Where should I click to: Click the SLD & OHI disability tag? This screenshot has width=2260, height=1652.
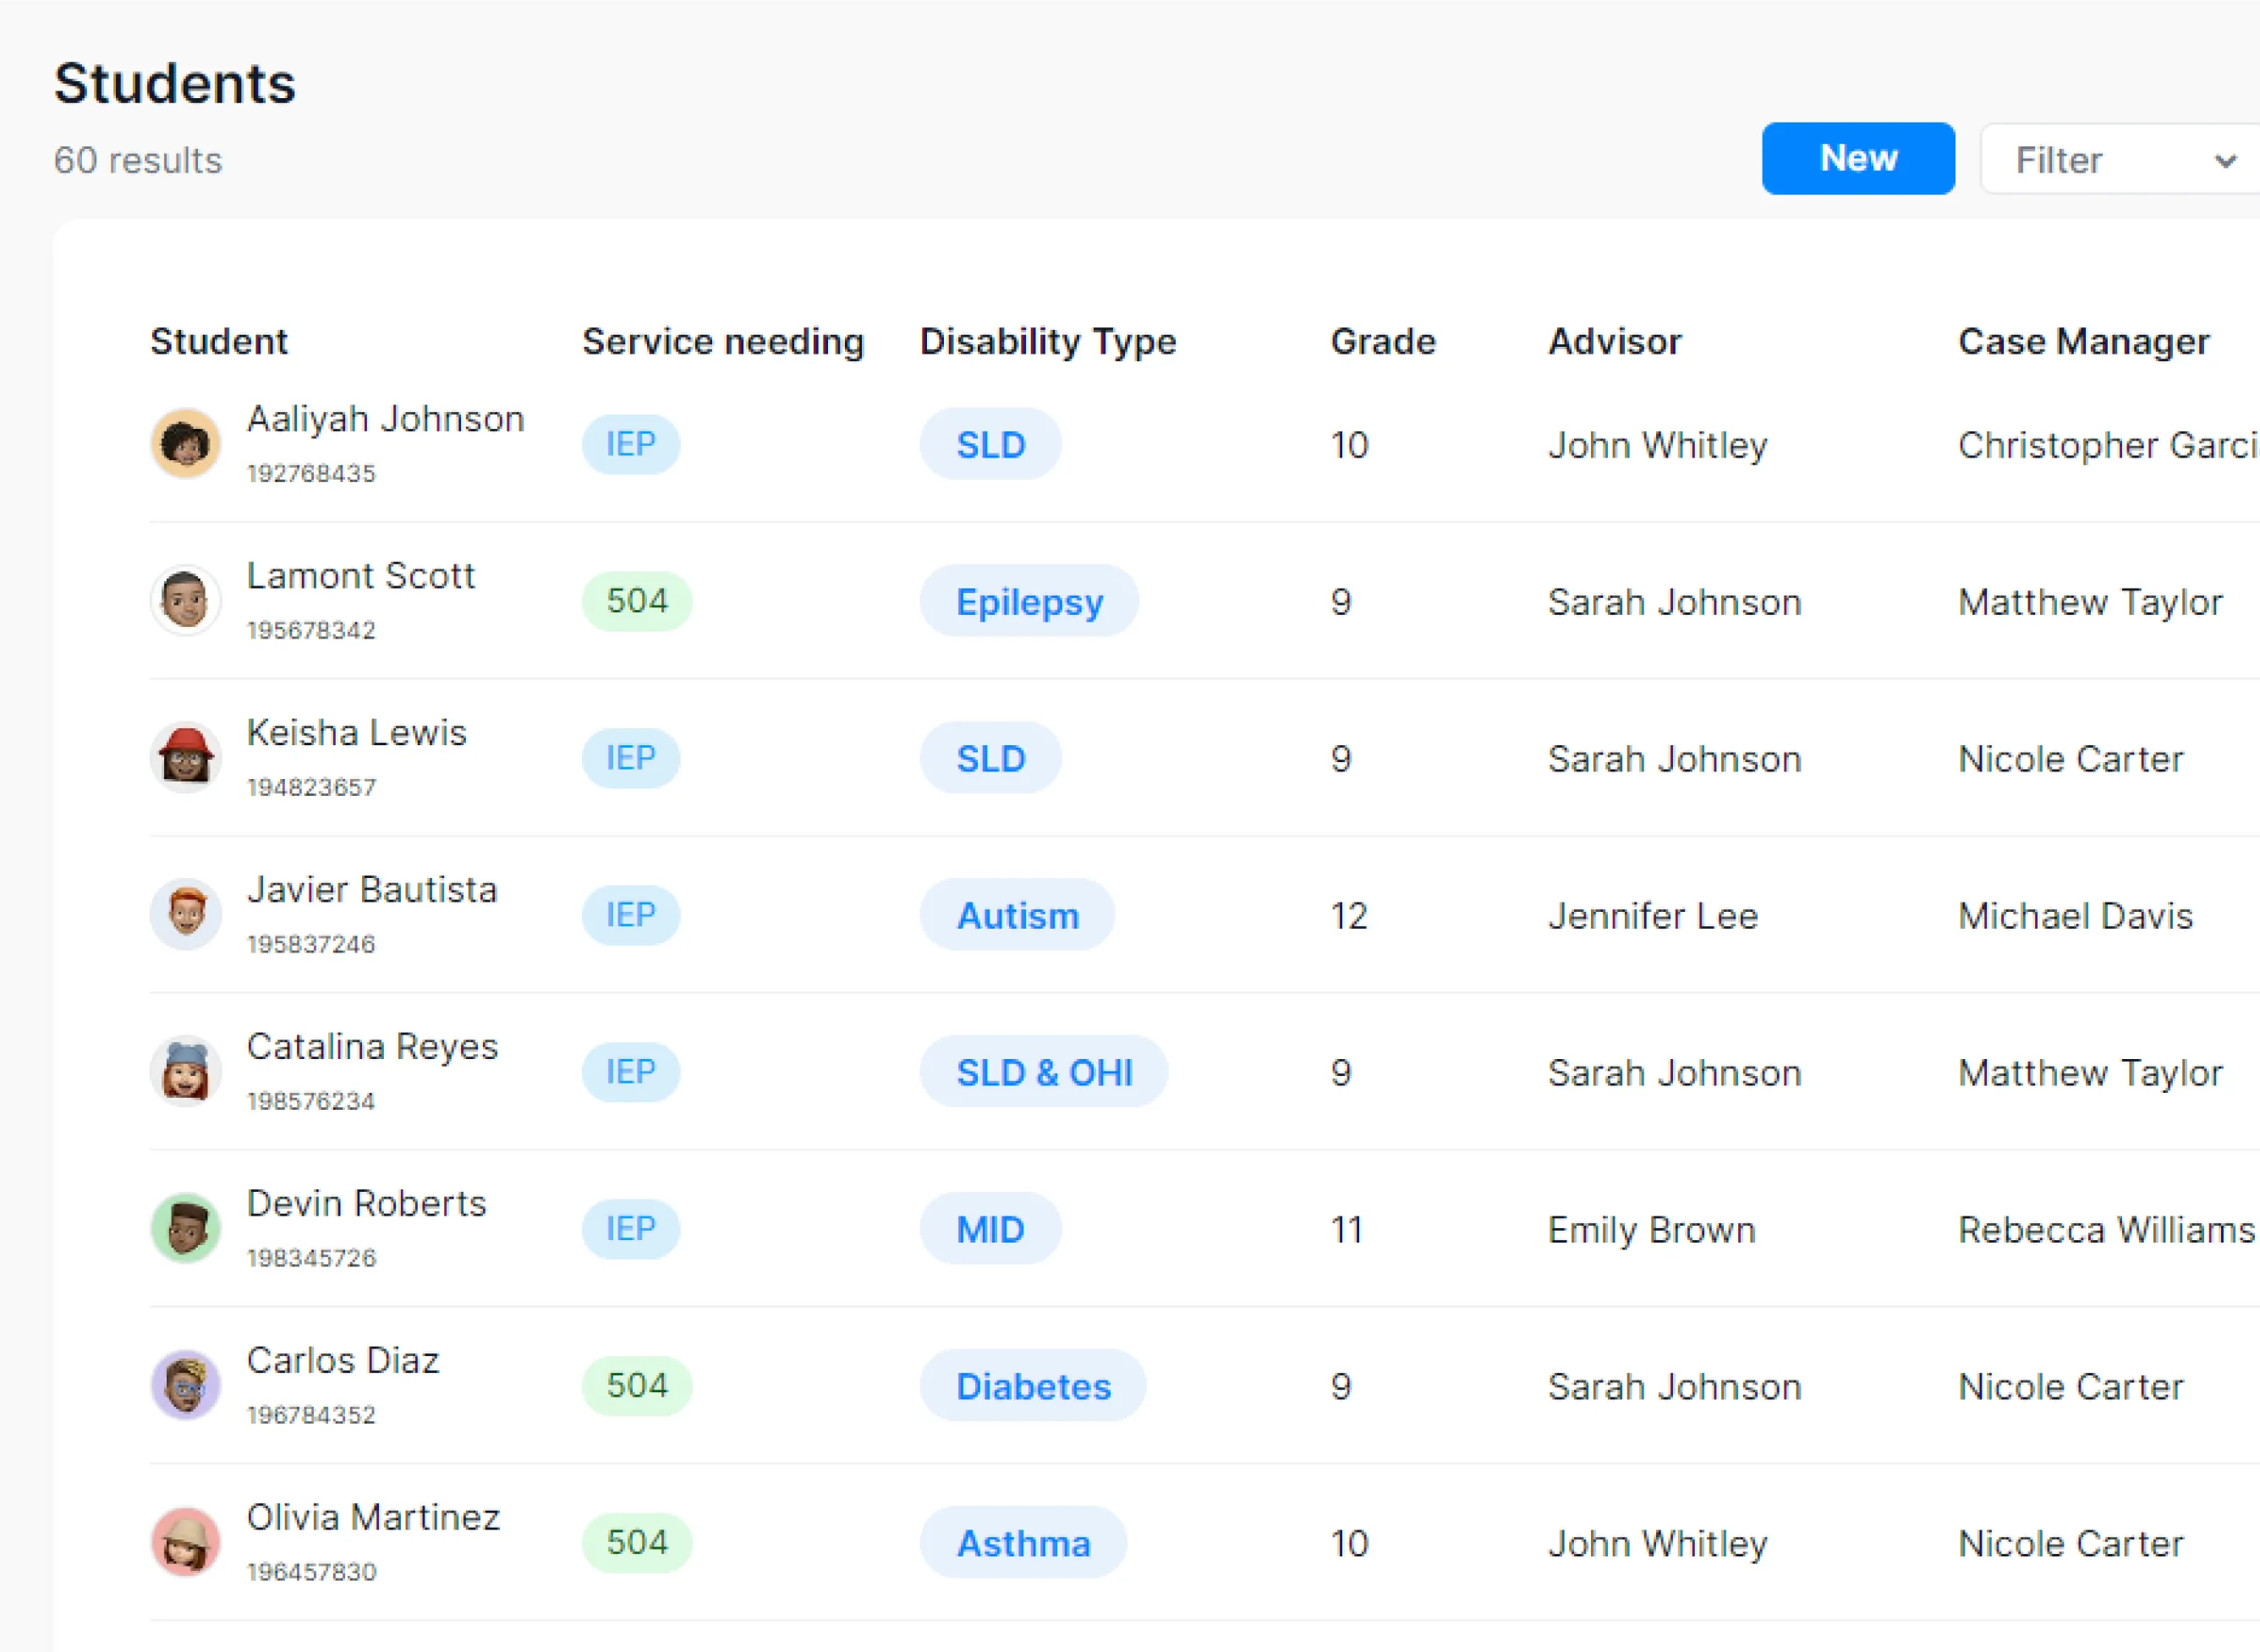coord(1044,1072)
